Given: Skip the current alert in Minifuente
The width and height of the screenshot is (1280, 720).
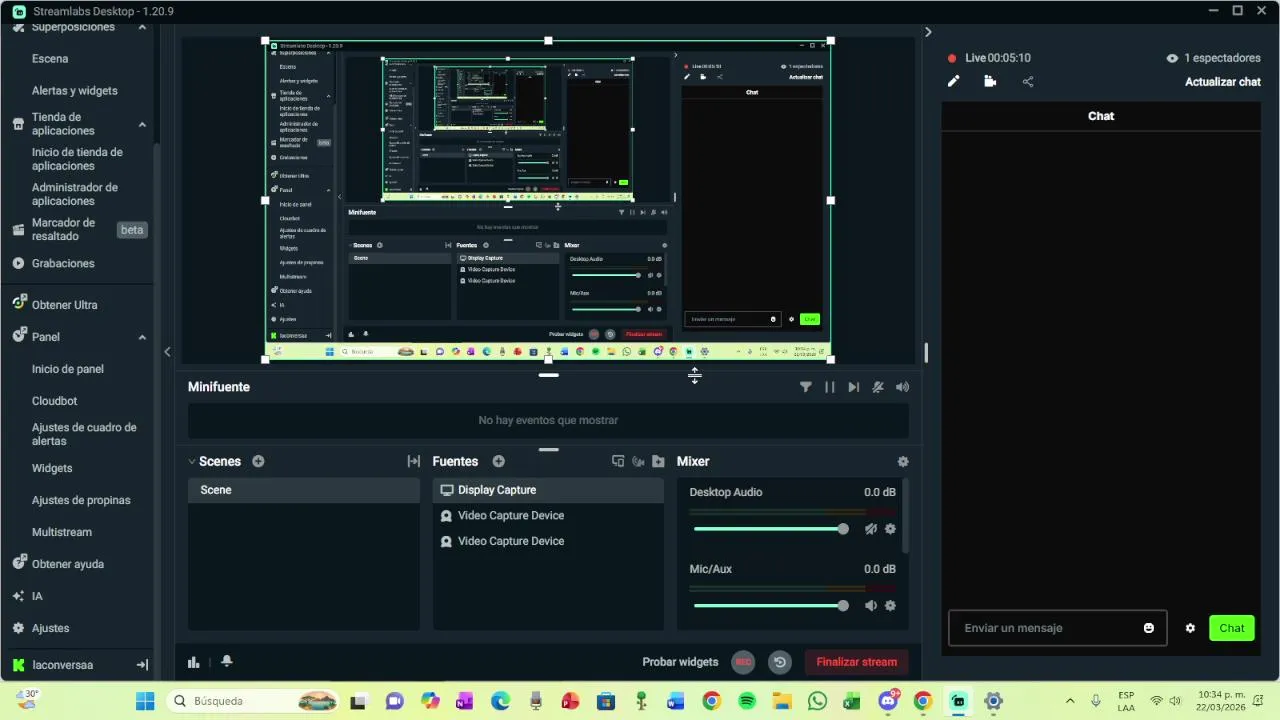Looking at the screenshot, I should click(853, 387).
